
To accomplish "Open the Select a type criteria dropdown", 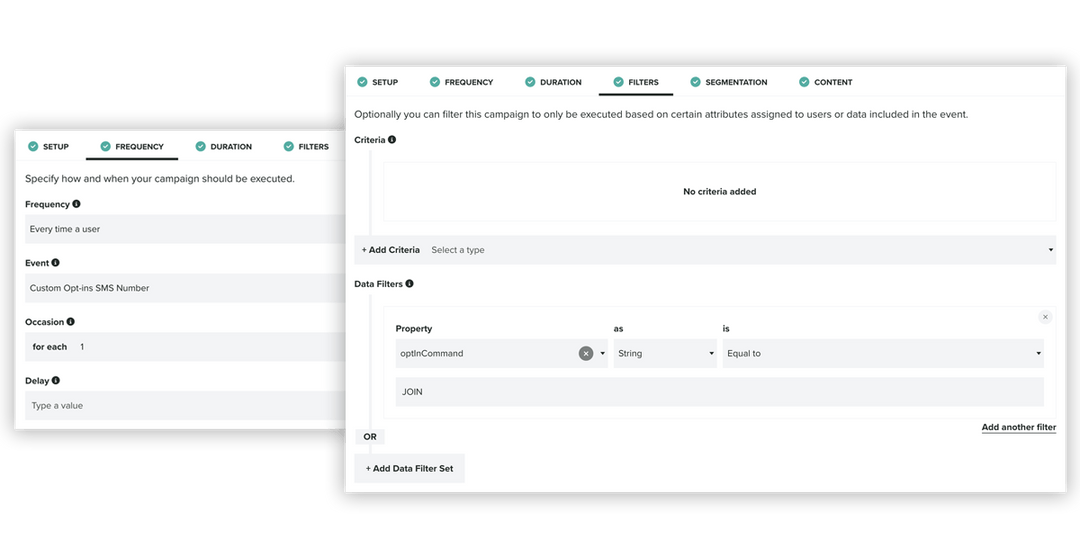I will click(x=740, y=250).
